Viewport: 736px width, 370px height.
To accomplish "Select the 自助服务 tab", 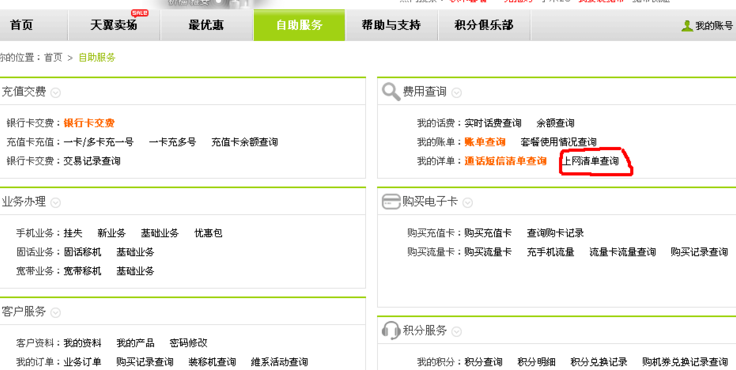I will (x=299, y=25).
